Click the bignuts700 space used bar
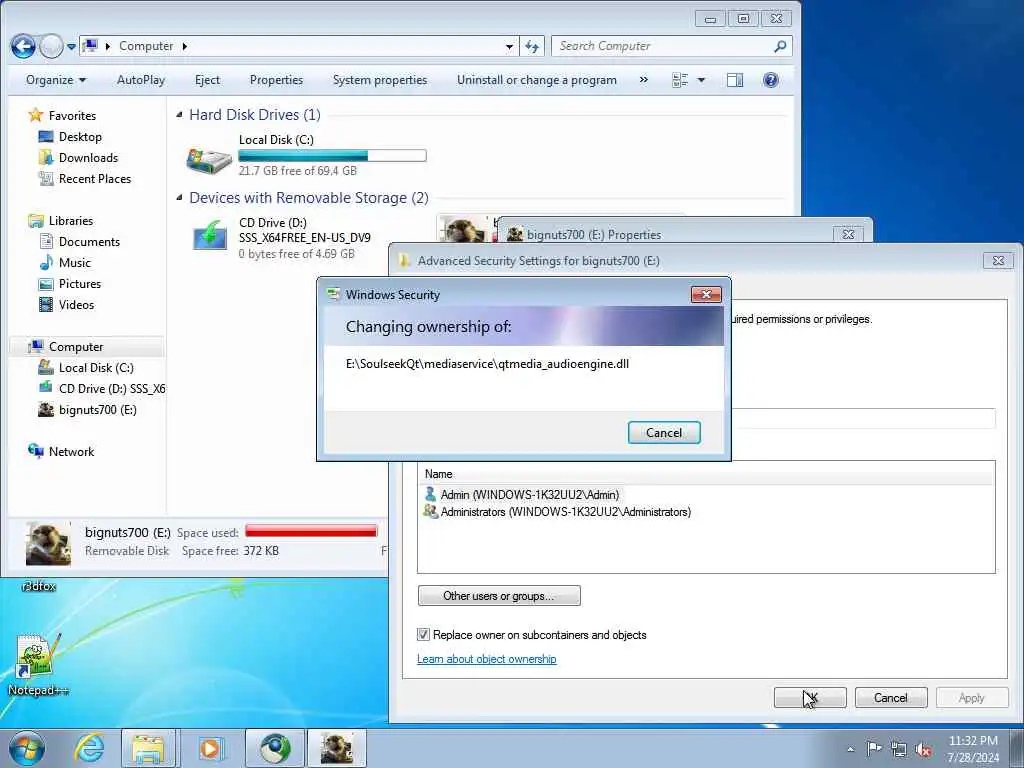Viewport: 1024px width, 768px height. [311, 531]
